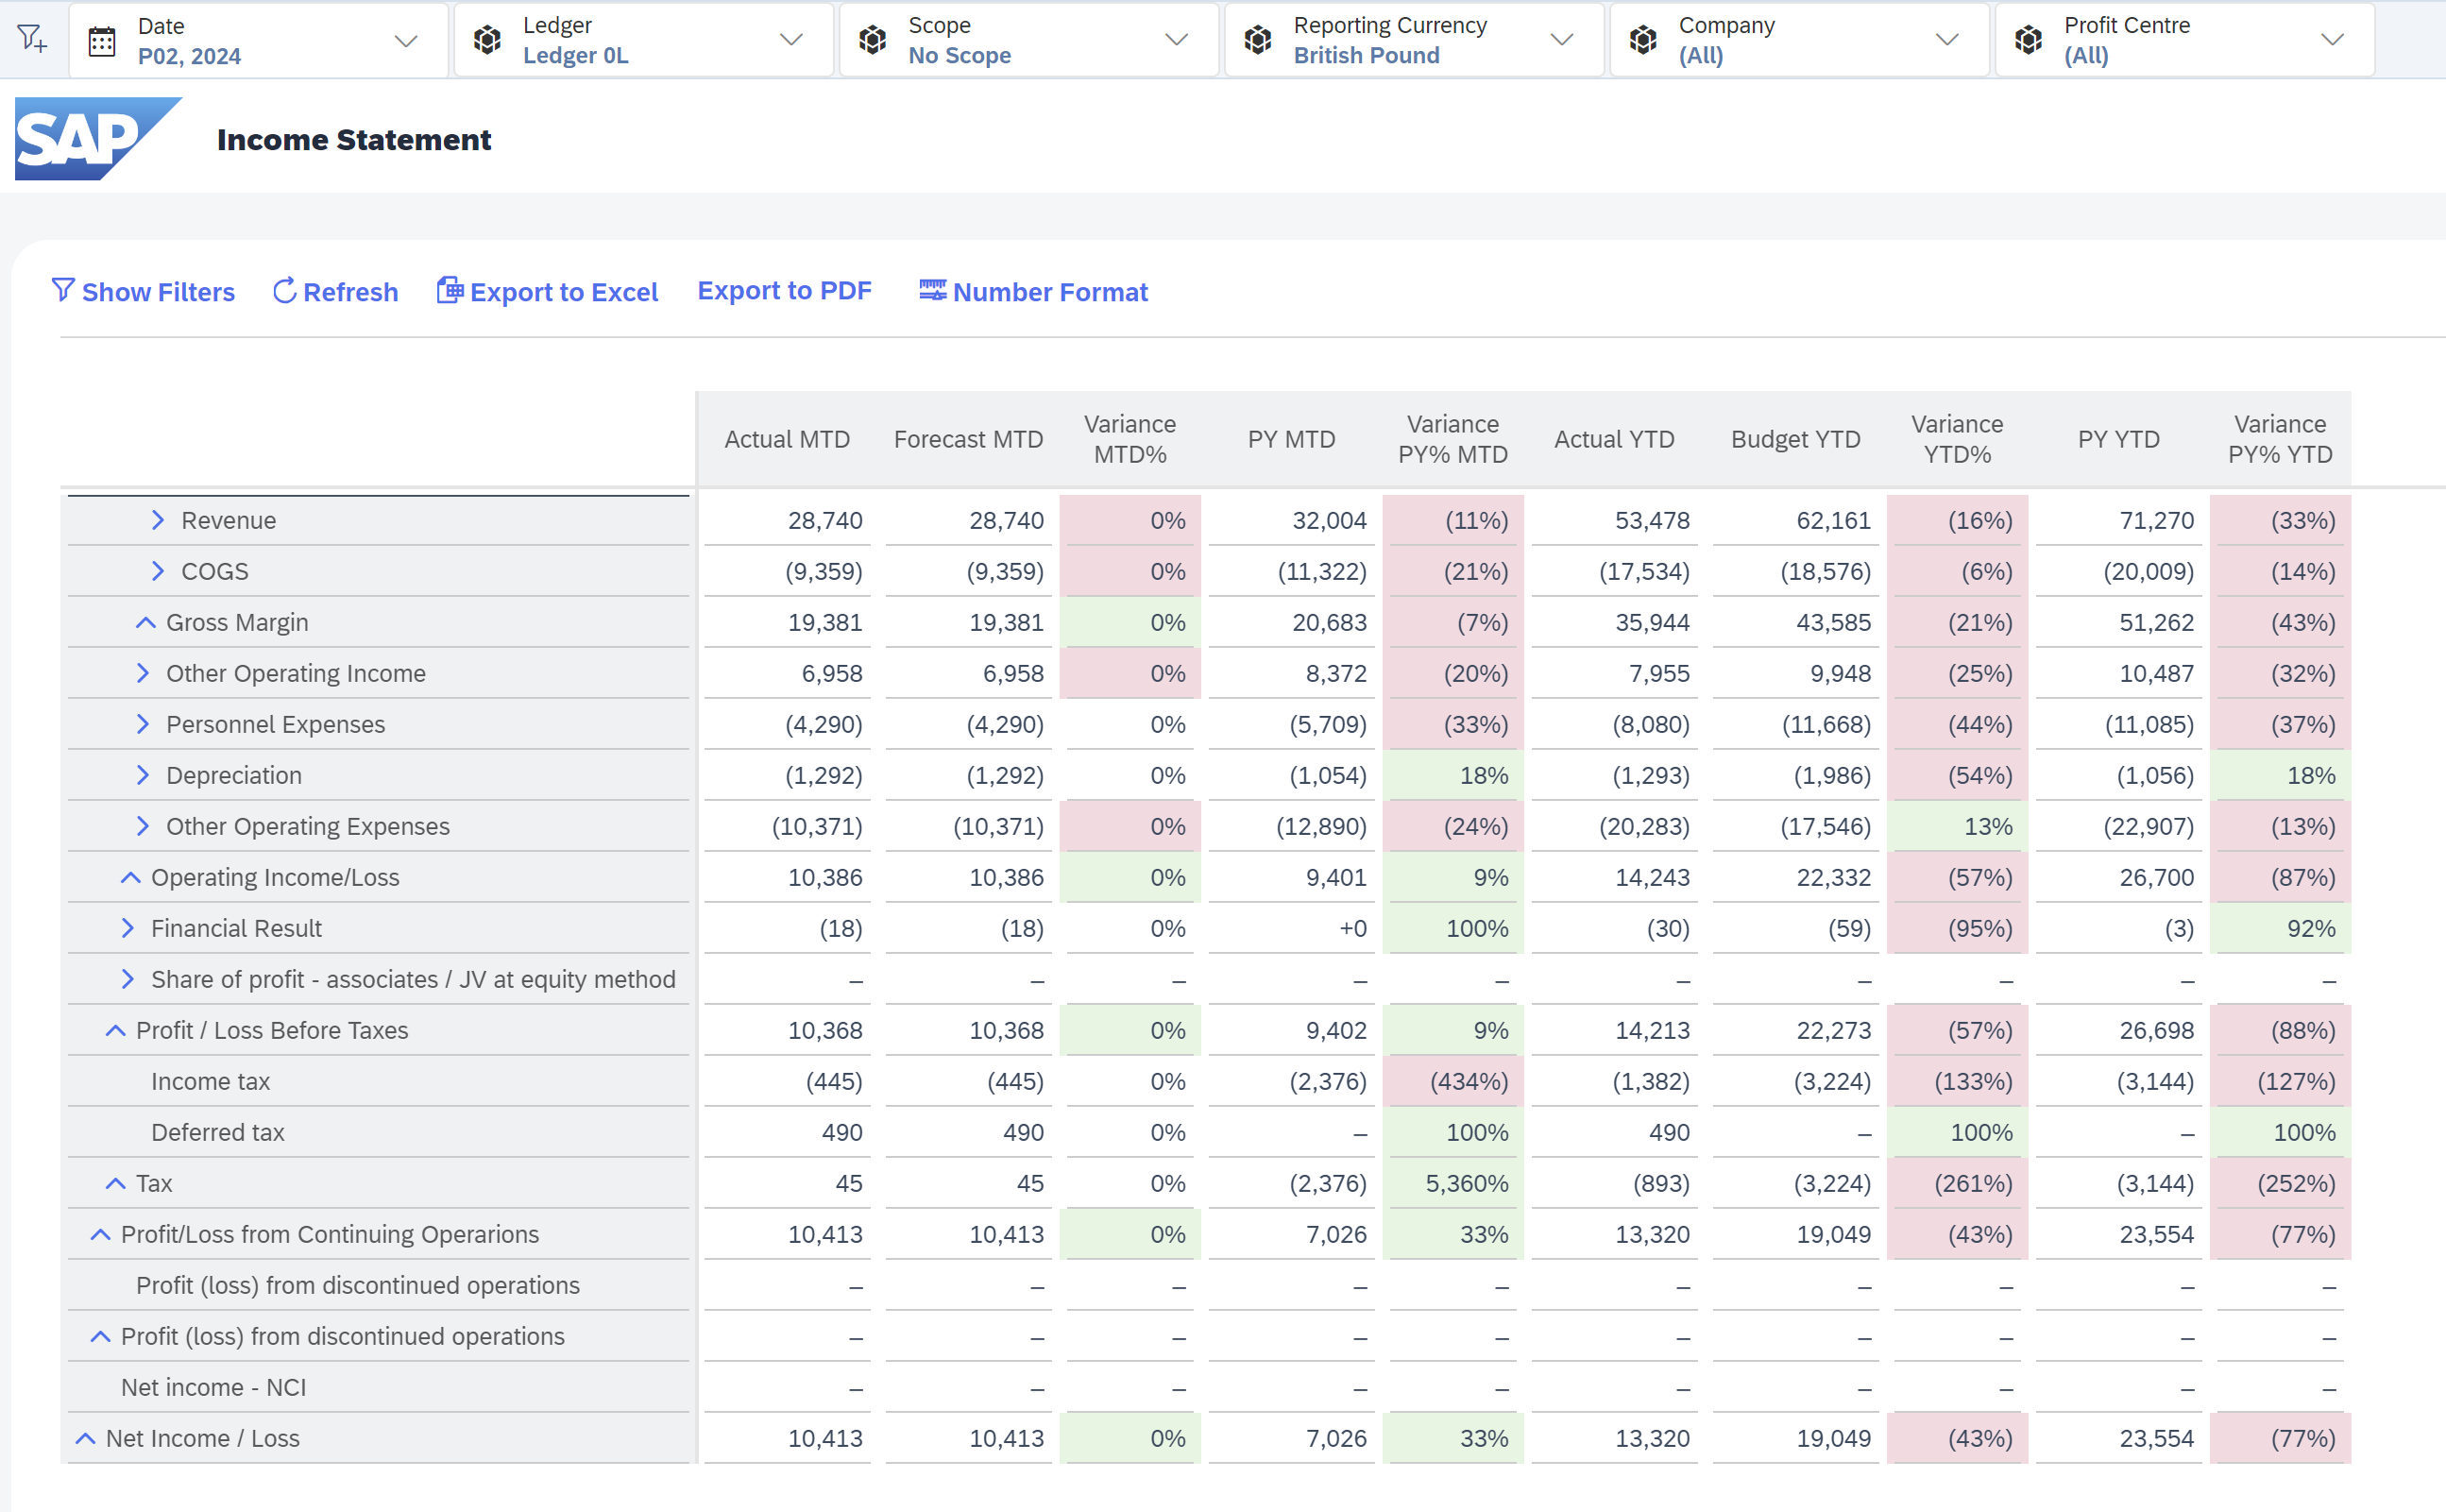Click the Date calendar icon
This screenshot has height=1512, width=2446.
(x=102, y=41)
